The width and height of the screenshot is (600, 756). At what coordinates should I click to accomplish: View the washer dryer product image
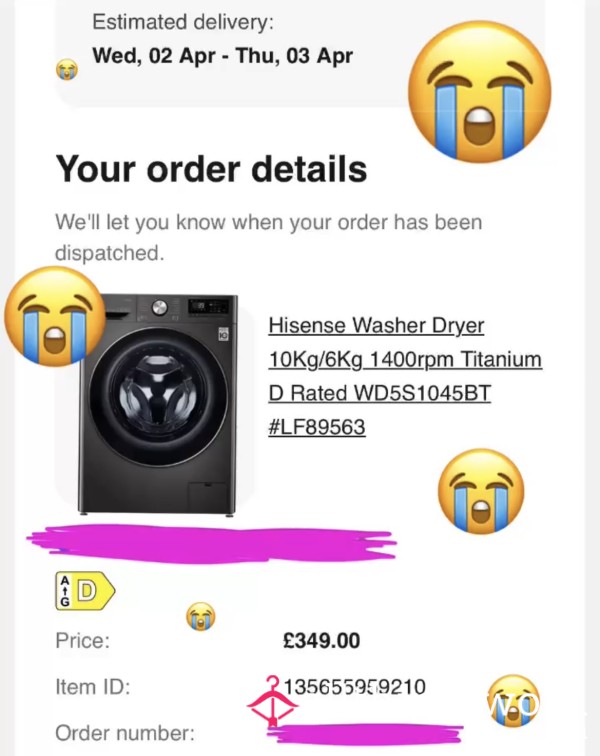[x=158, y=405]
